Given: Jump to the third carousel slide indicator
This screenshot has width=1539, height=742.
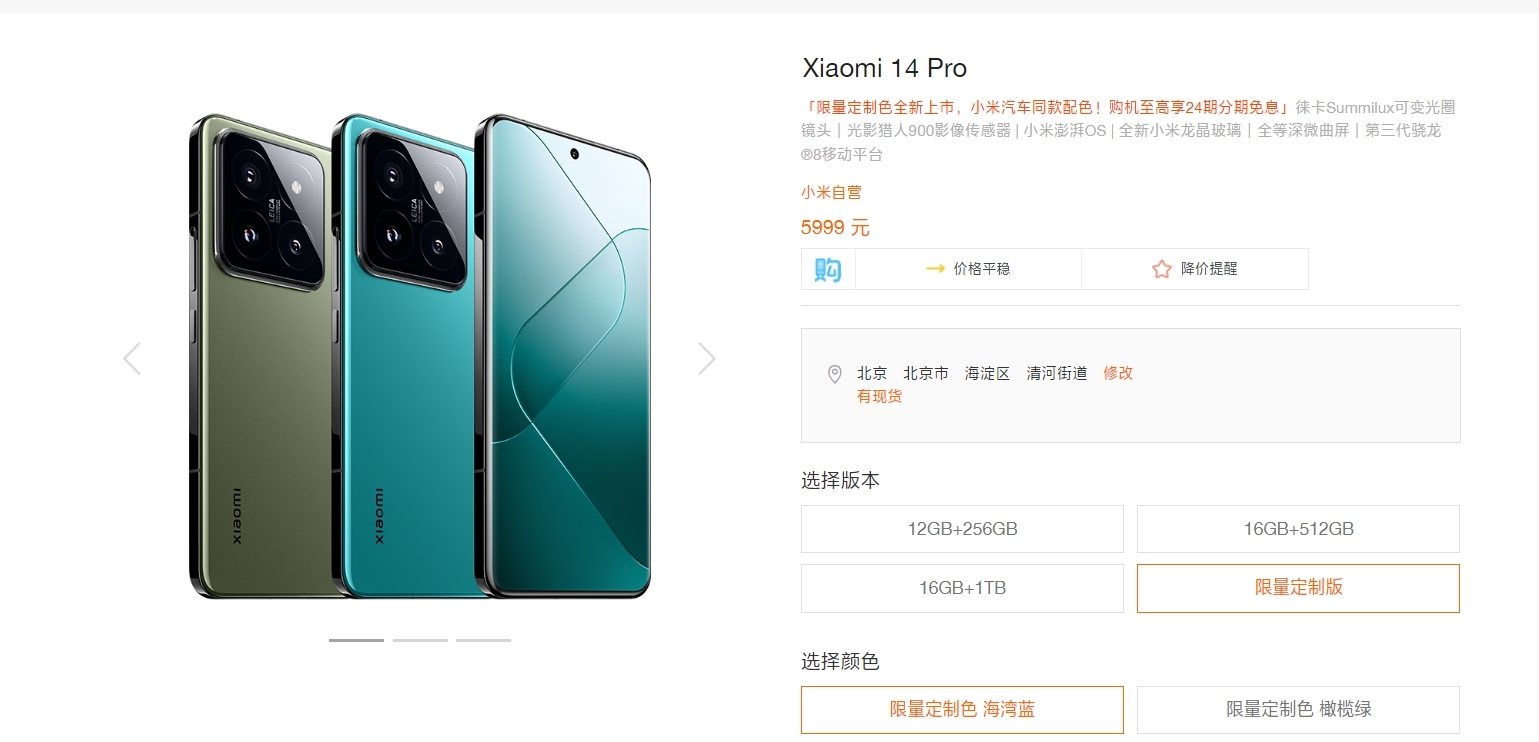Looking at the screenshot, I should pyautogui.click(x=483, y=640).
